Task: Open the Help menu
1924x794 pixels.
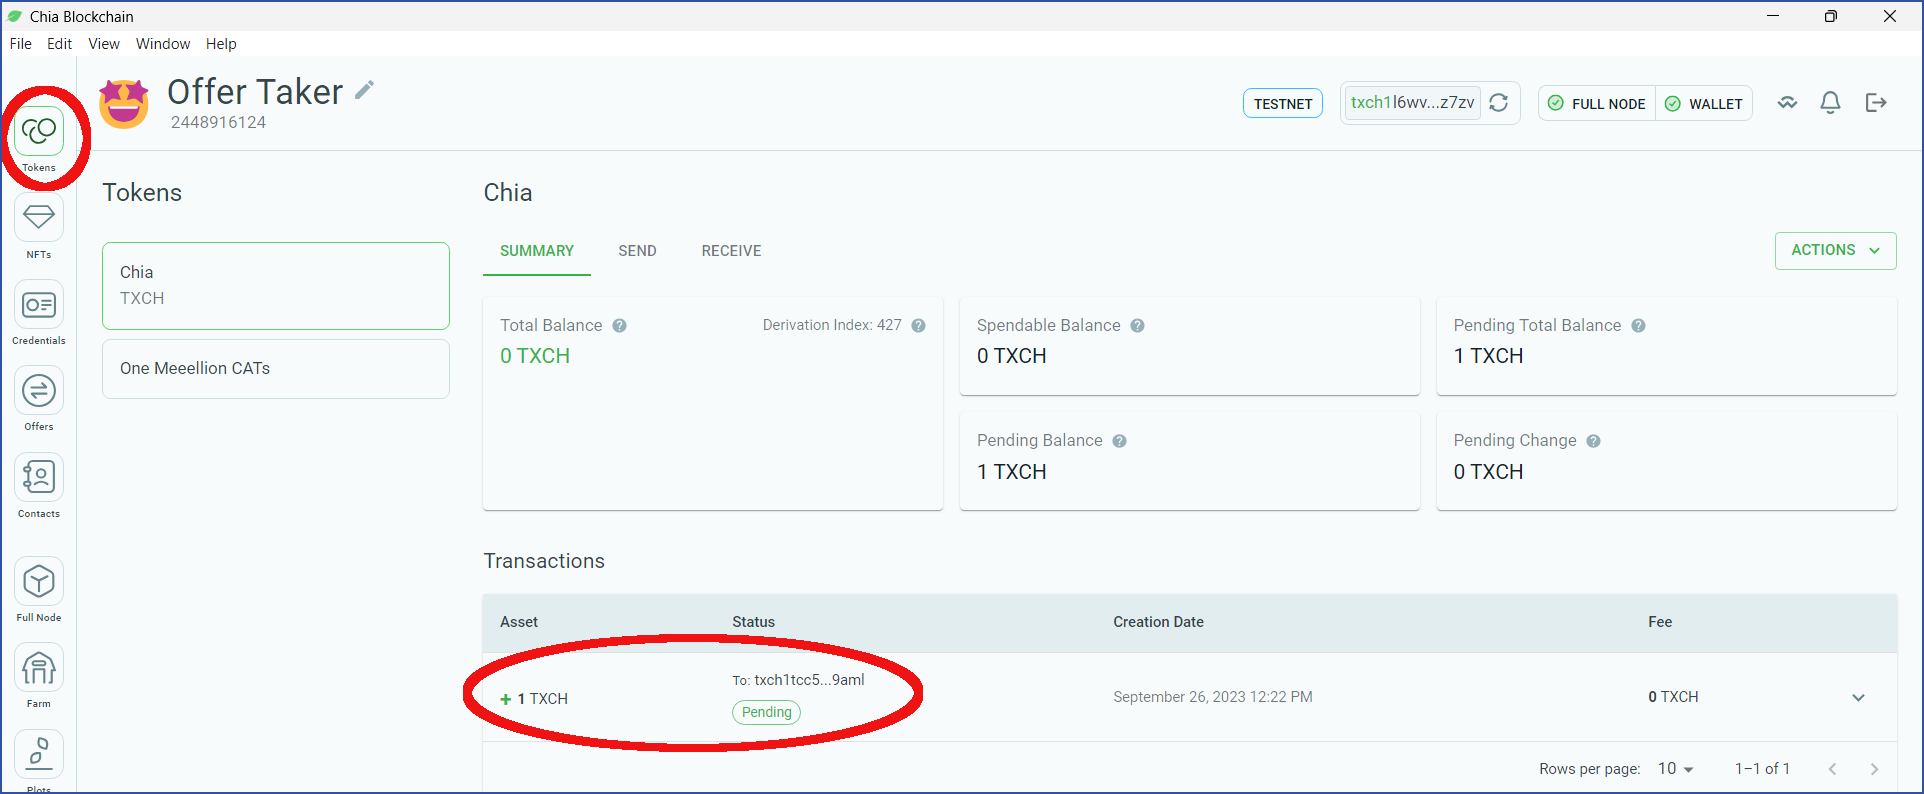Action: (221, 44)
